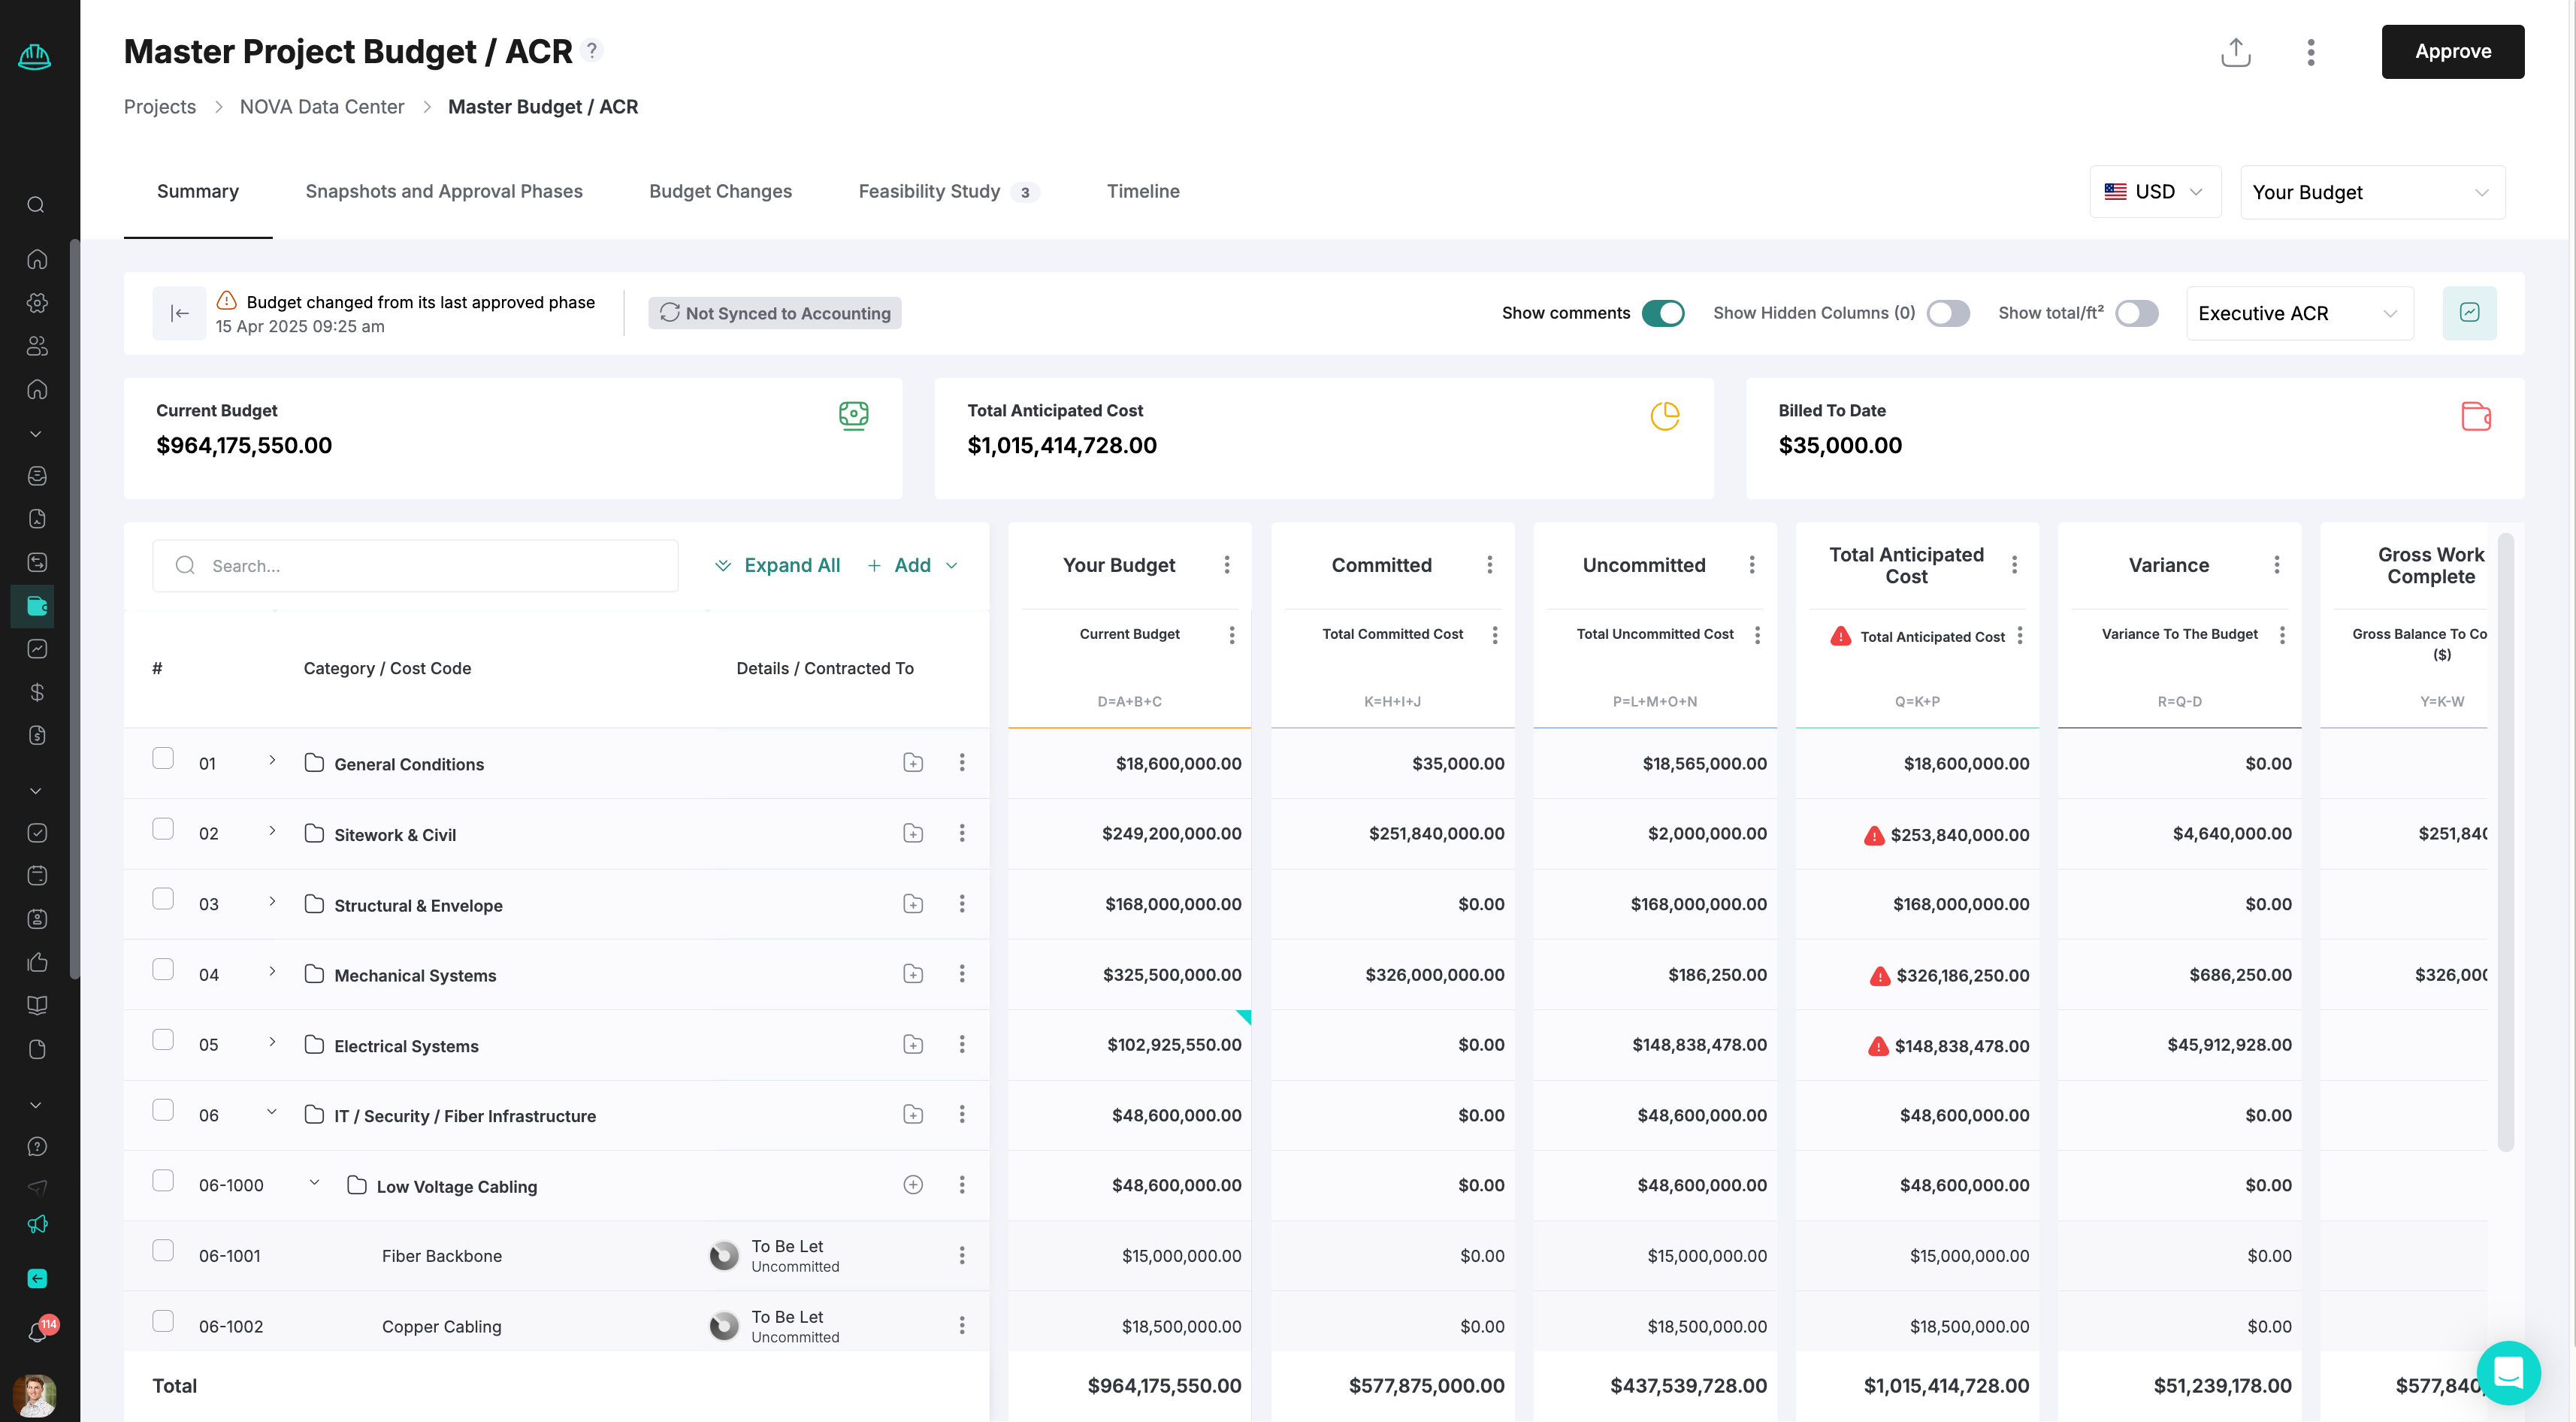Image resolution: width=2576 pixels, height=1422 pixels.
Task: Open the sidebar thumbs-up approvals icon
Action: click(37, 962)
